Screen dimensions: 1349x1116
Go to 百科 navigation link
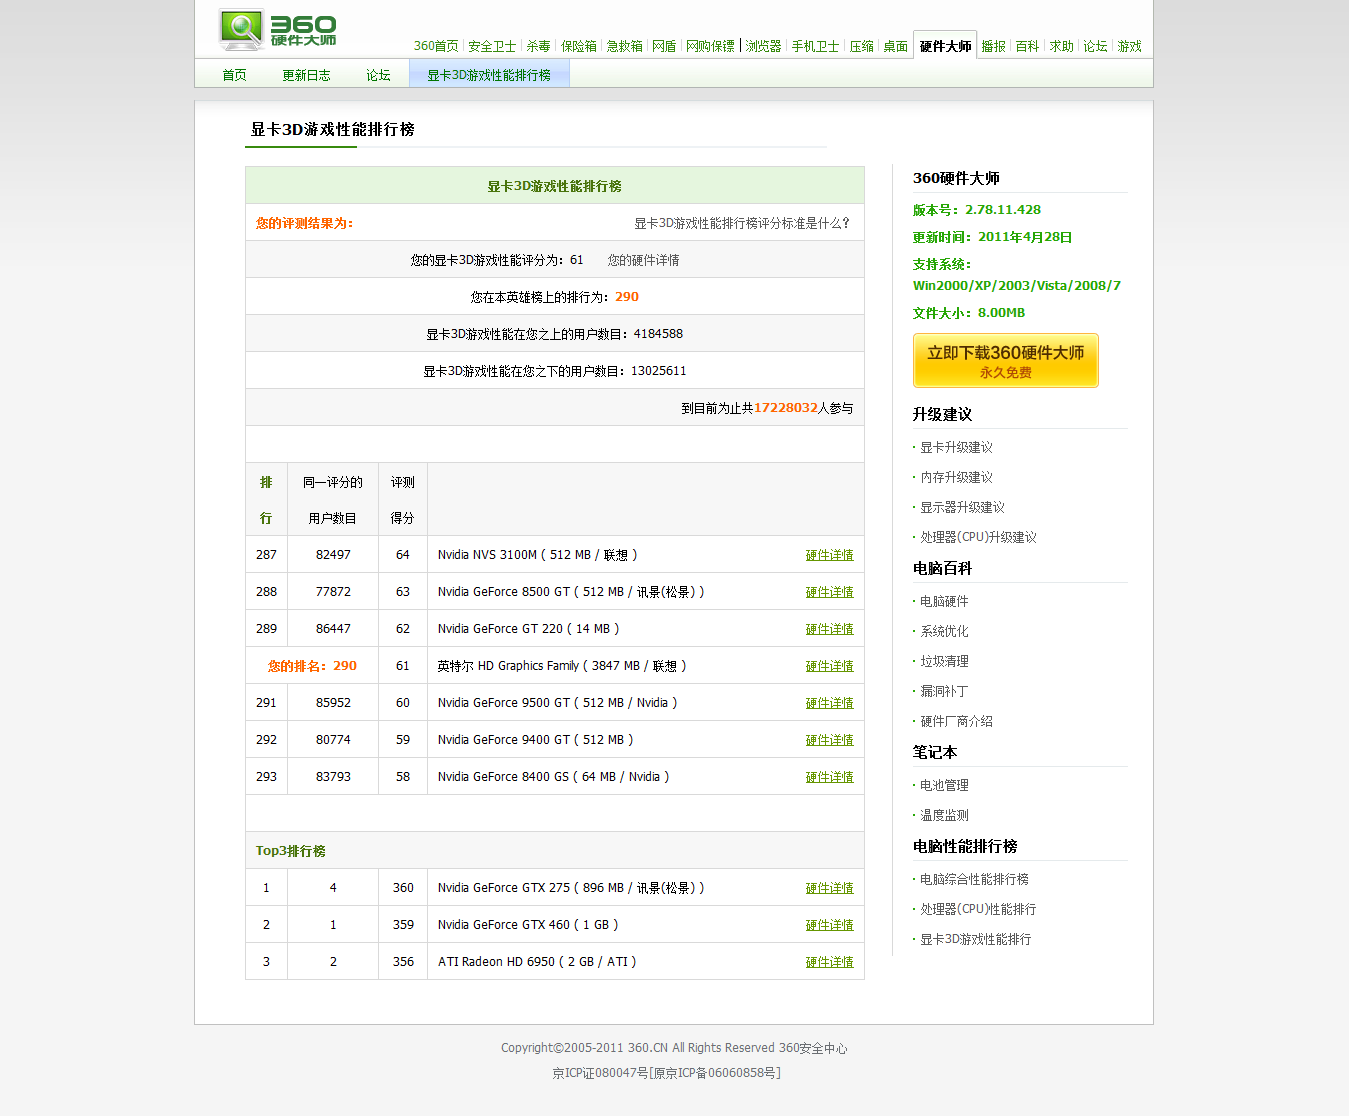click(x=1027, y=46)
